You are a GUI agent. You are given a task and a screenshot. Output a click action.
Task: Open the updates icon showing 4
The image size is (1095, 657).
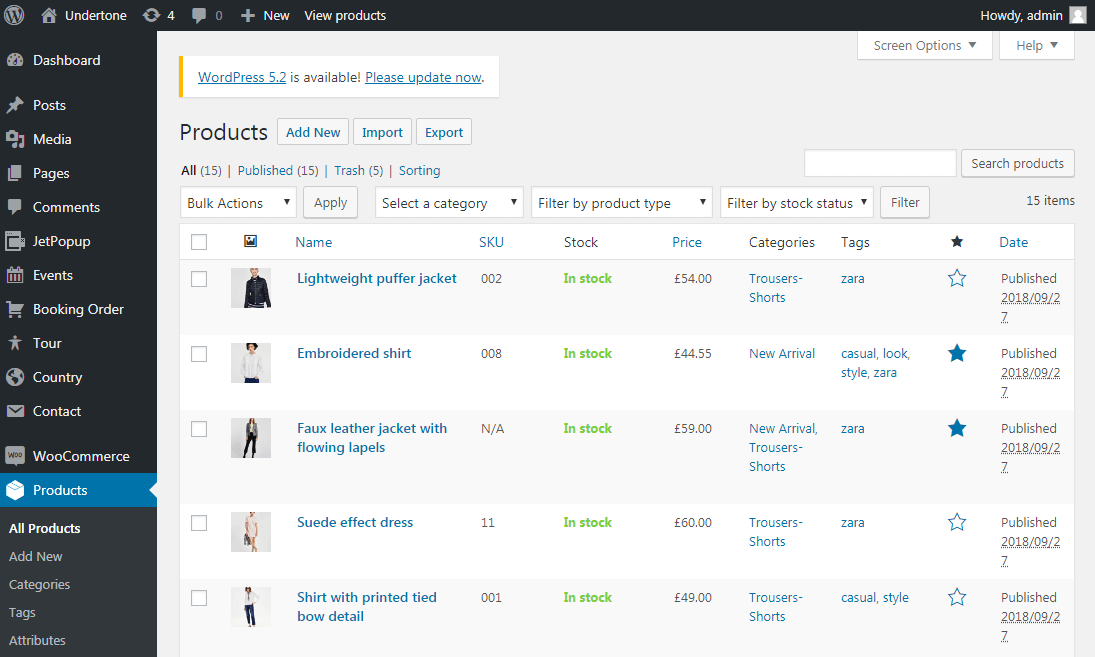[x=151, y=15]
